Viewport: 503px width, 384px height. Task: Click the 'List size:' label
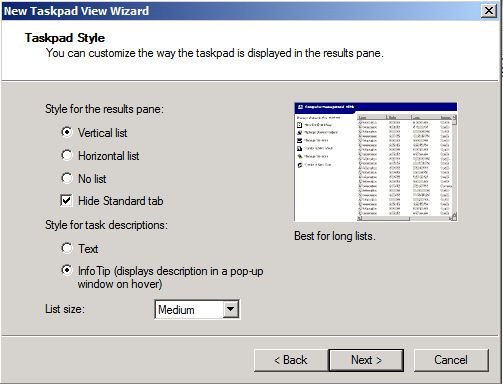(65, 309)
